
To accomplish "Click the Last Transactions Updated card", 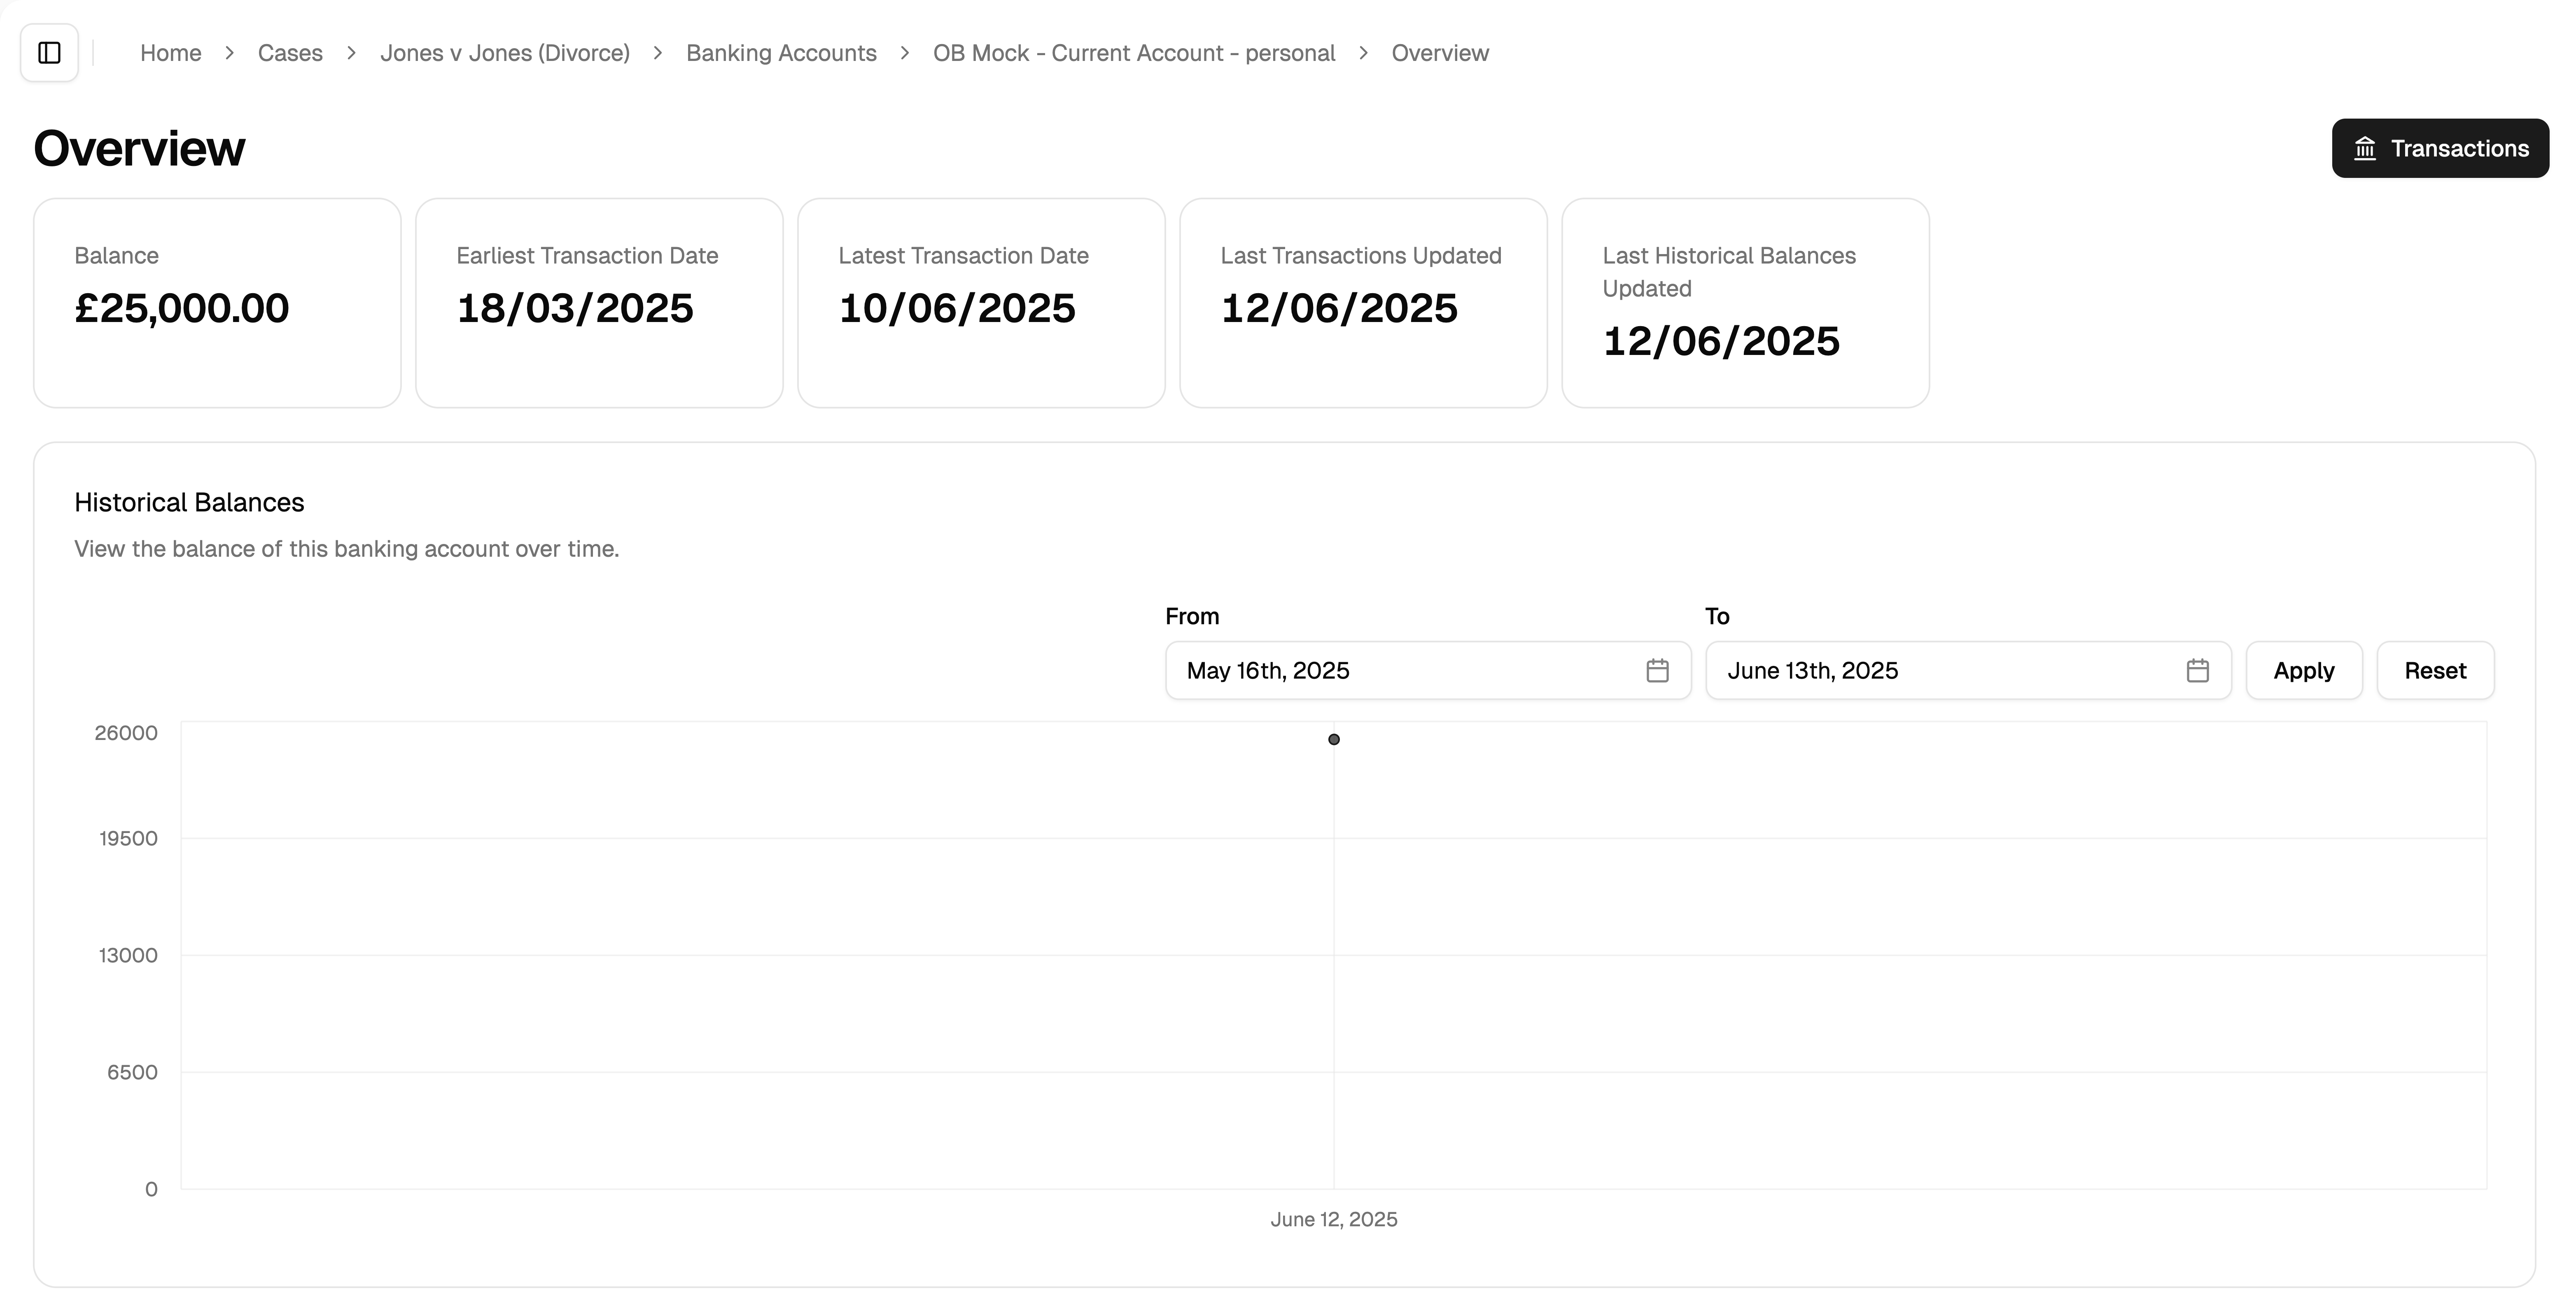I will click(x=1363, y=303).
